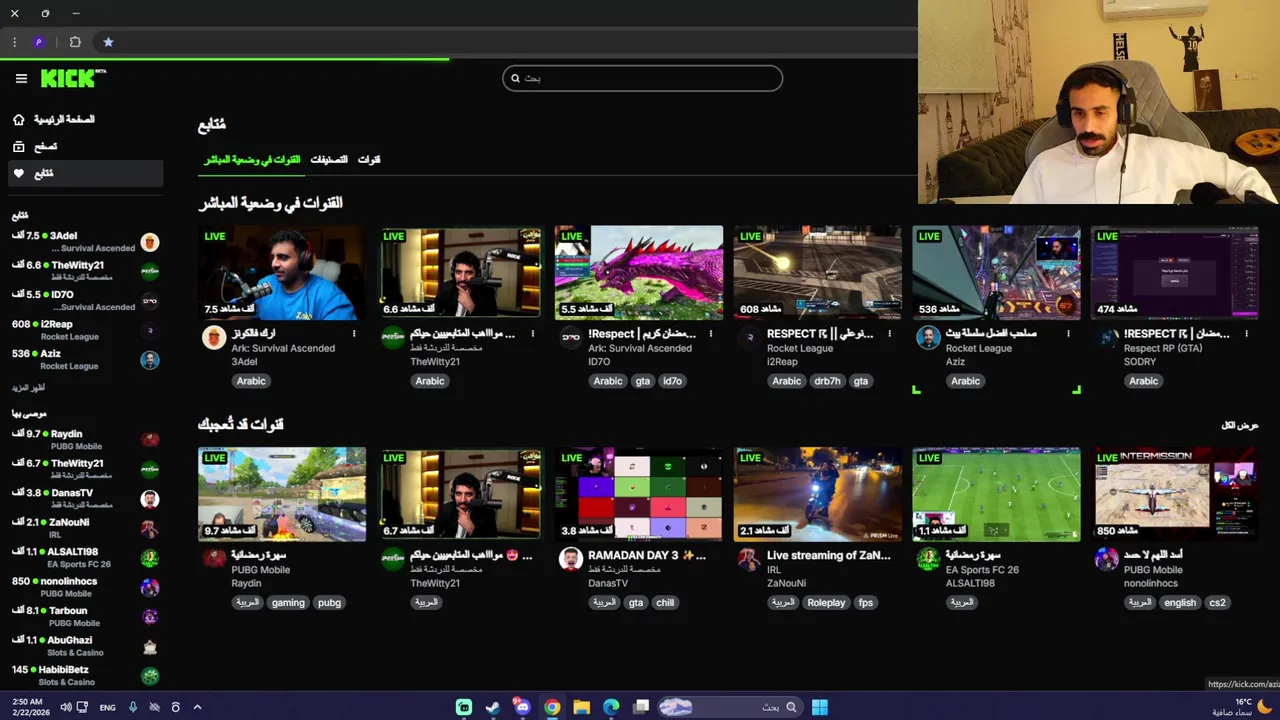Click ZaNouNi avatar under IRL stream card
The height and width of the screenshot is (720, 1280).
pyautogui.click(x=749, y=559)
